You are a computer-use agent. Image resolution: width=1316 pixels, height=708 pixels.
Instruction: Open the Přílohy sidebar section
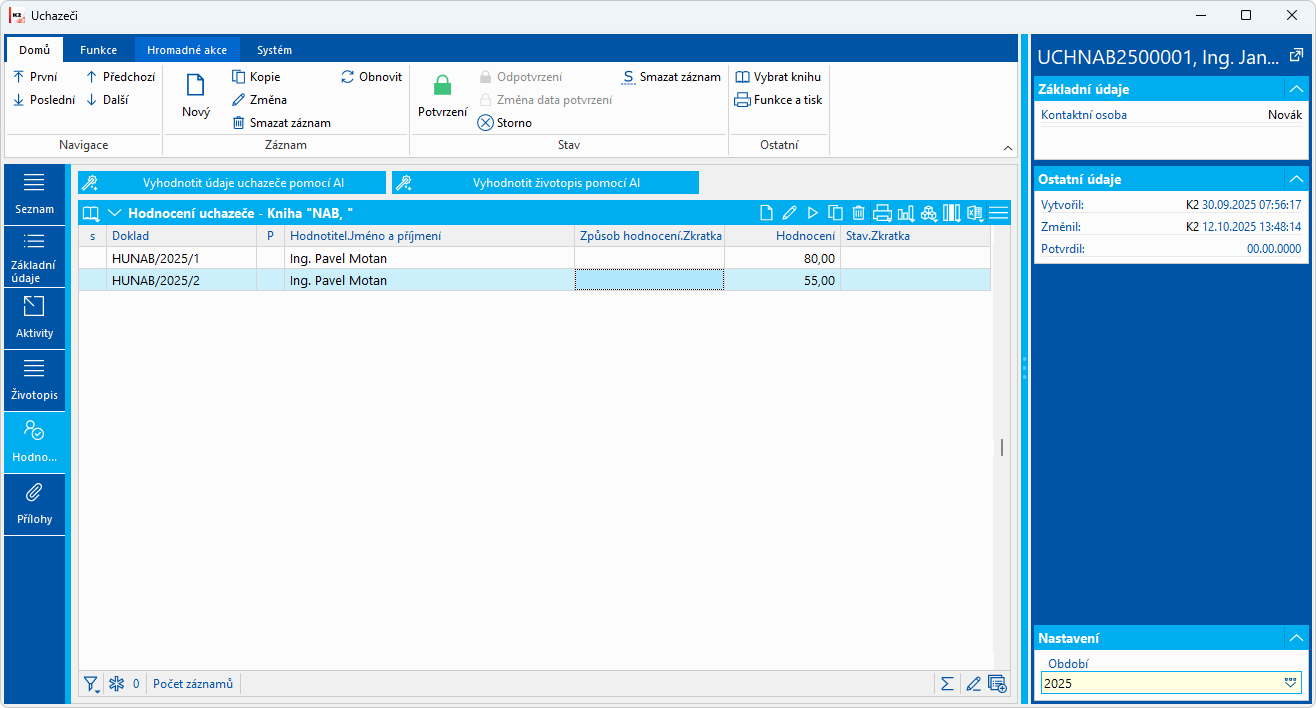pos(34,504)
